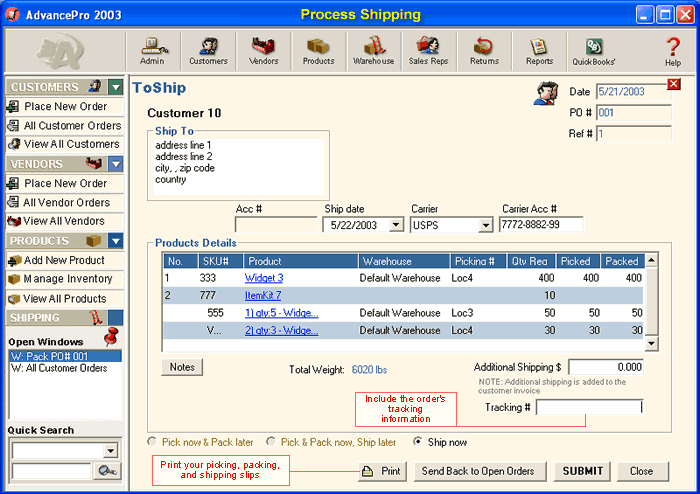Viewport: 700px width, 494px height.
Task: Click the Tracking # input field
Action: click(589, 407)
